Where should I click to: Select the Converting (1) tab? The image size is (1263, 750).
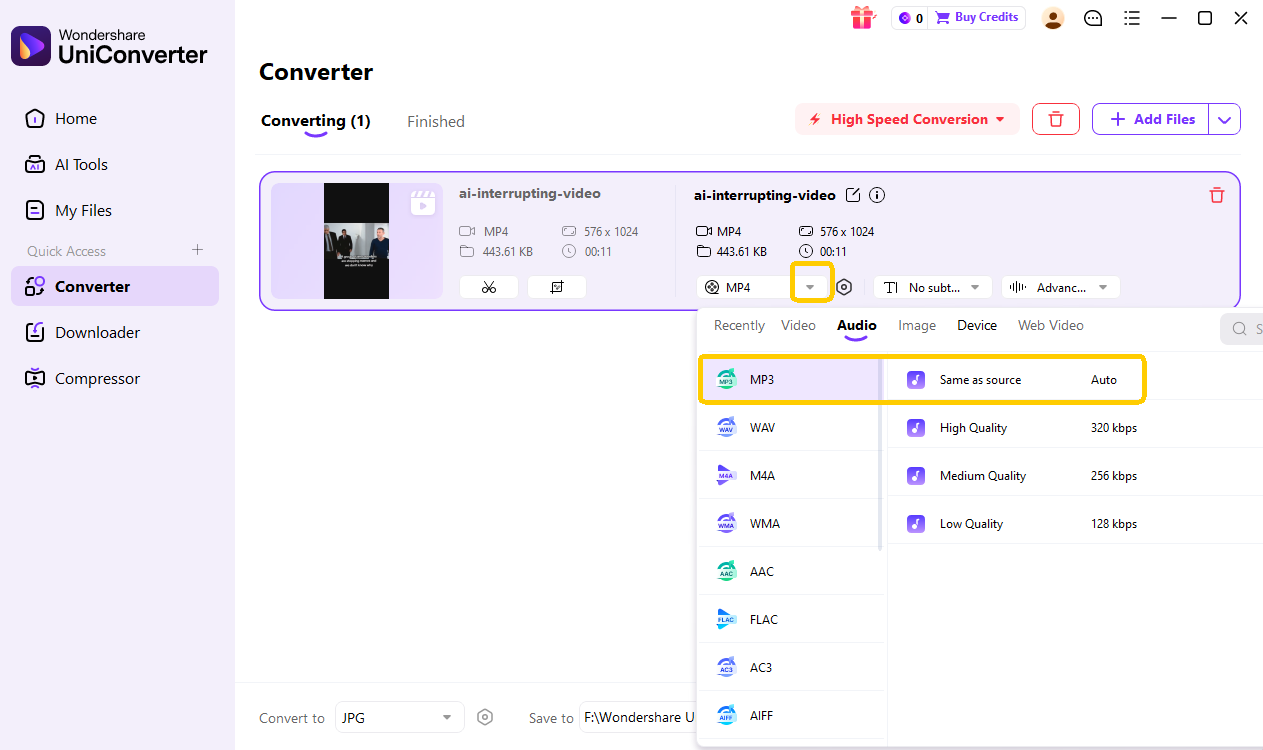click(x=316, y=121)
